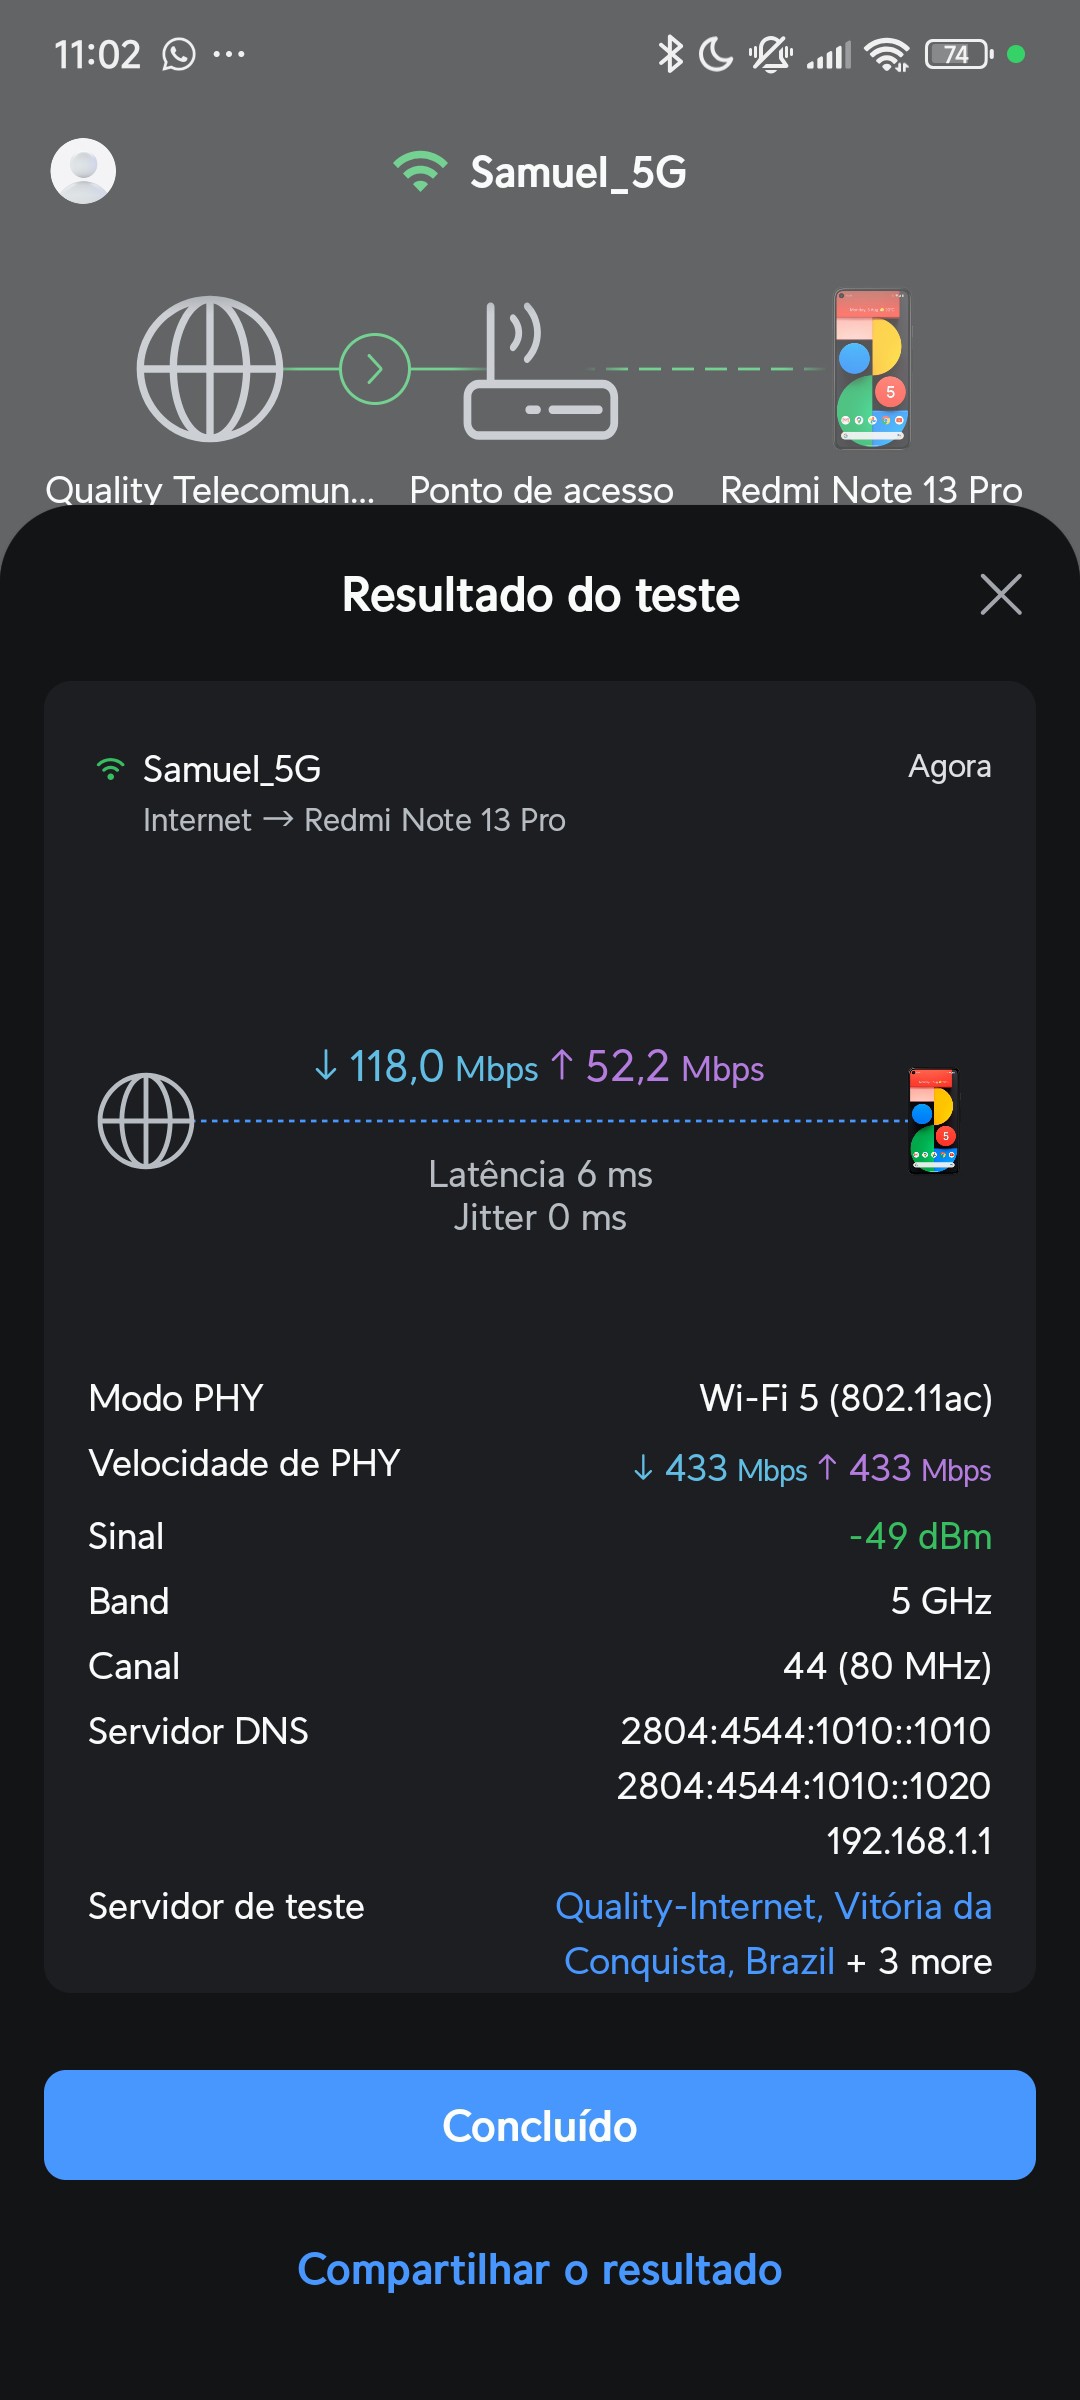Tap the small phone icon in result card
1080x2400 pixels.
click(933, 1121)
